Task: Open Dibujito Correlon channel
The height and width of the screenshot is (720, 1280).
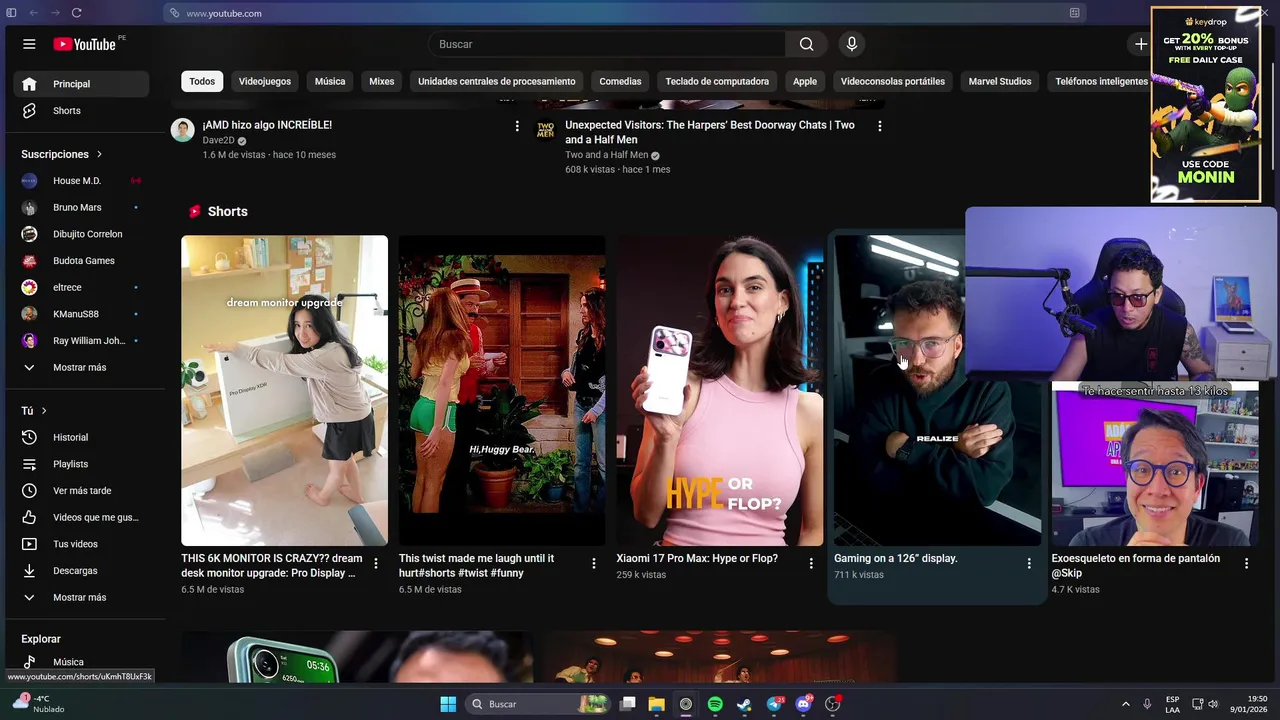Action: pyautogui.click(x=81, y=234)
